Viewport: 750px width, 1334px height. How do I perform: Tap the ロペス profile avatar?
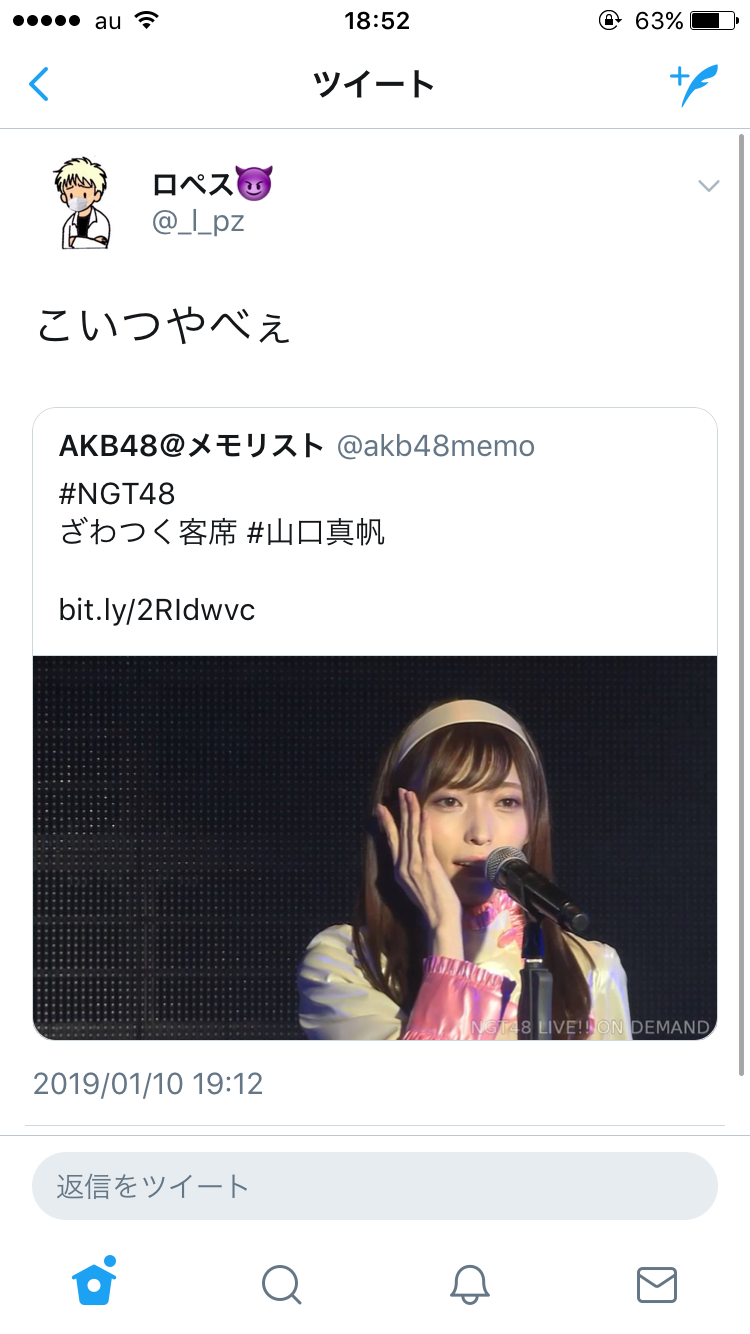click(x=81, y=202)
